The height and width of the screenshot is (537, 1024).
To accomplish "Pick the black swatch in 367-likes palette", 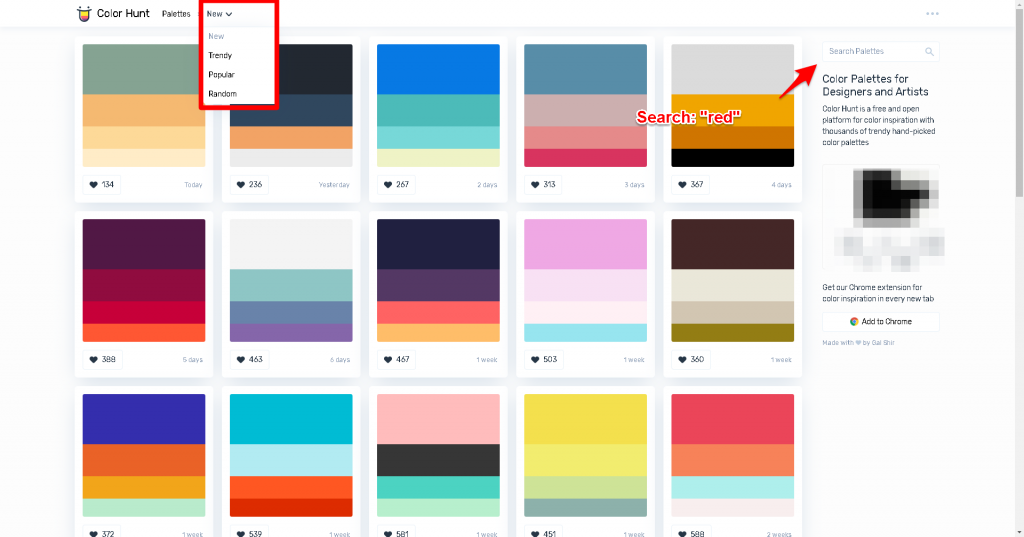I will 732,158.
